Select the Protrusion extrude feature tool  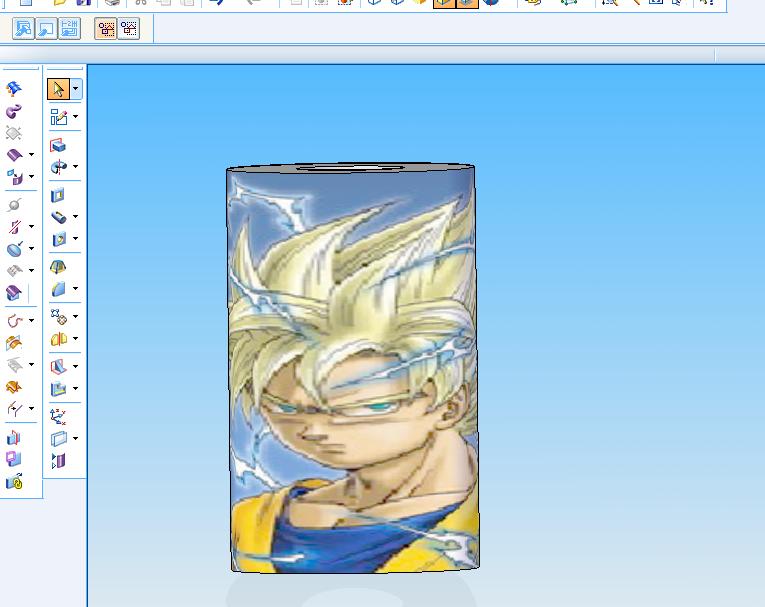tap(58, 145)
